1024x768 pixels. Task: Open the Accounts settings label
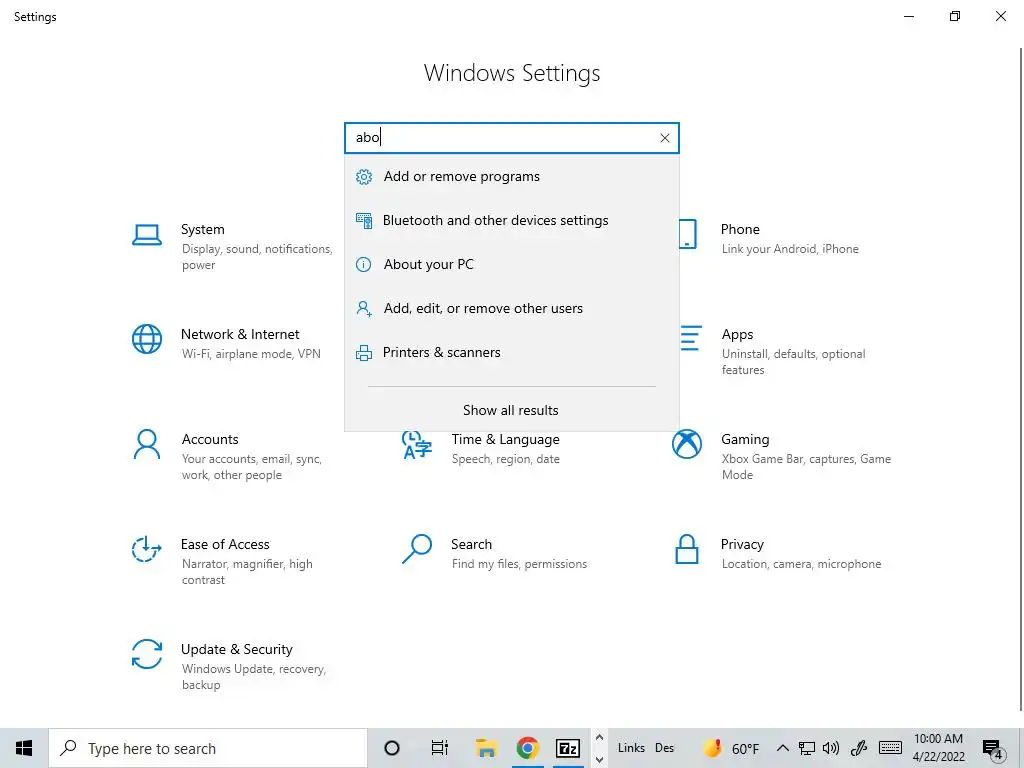coord(210,440)
